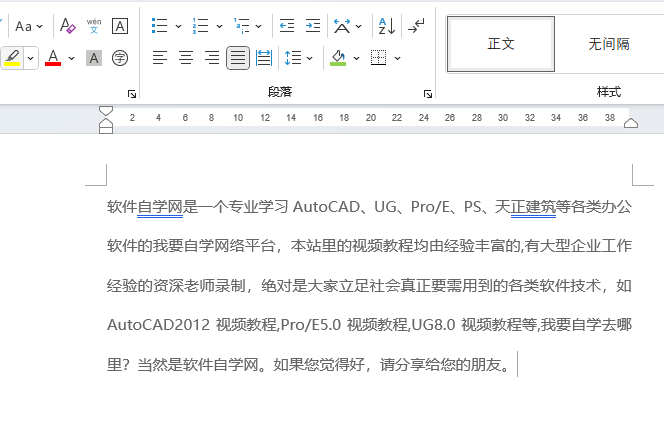The height and width of the screenshot is (427, 664).
Task: Open Asian Layout button
Action: [342, 26]
